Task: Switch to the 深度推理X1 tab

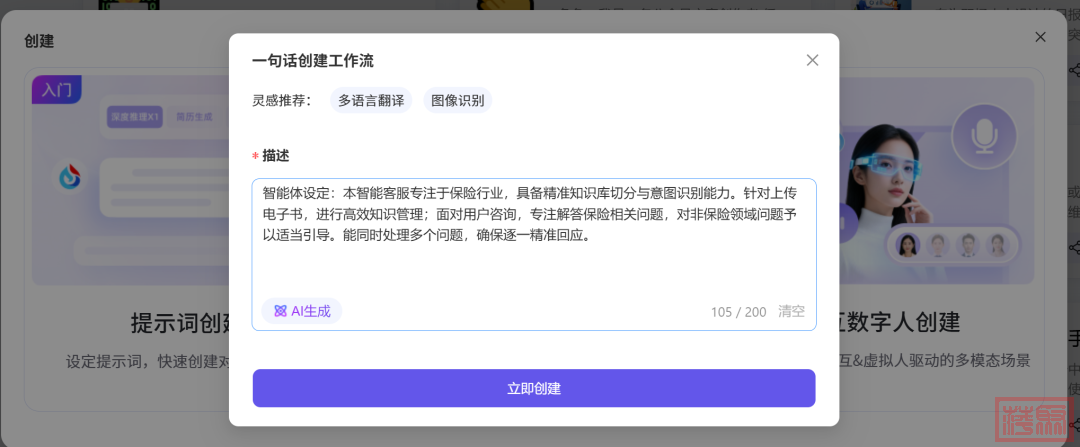Action: point(135,117)
